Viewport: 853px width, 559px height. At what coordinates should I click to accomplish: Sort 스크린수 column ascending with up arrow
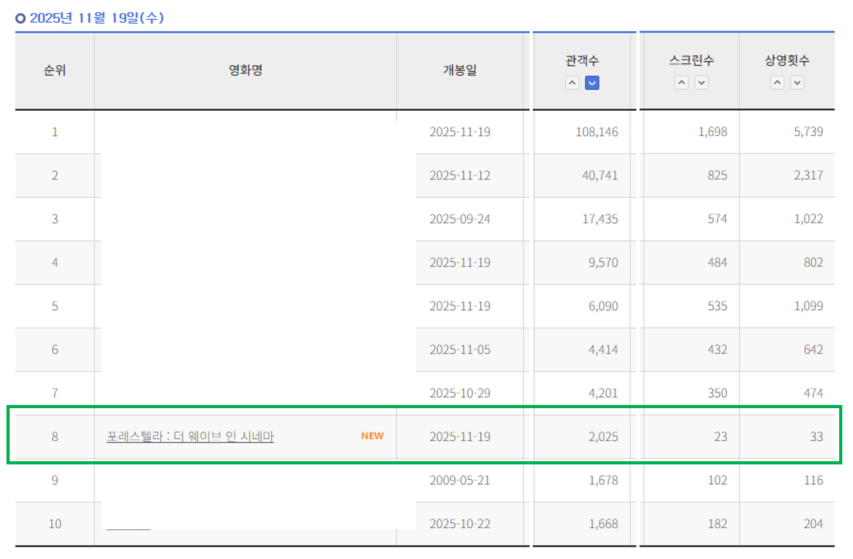pos(681,83)
